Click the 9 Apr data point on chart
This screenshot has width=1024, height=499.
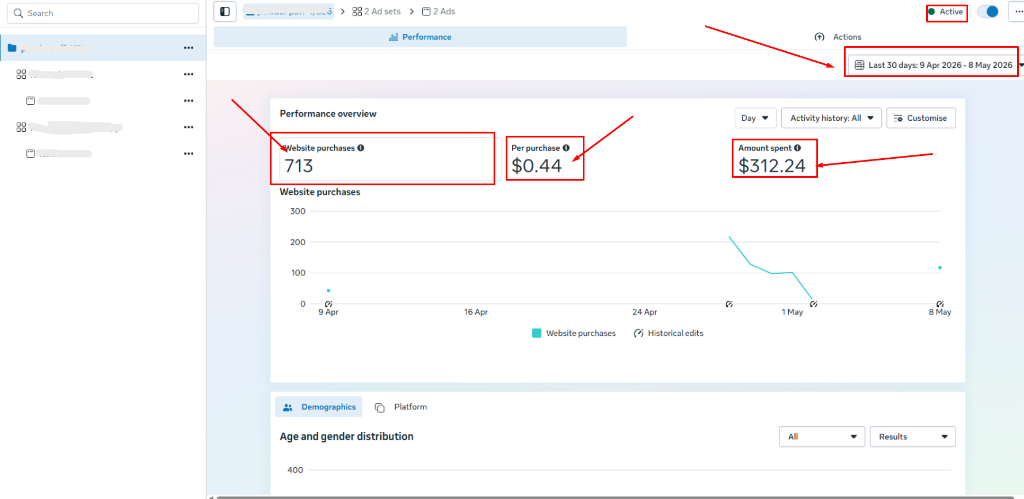(328, 291)
